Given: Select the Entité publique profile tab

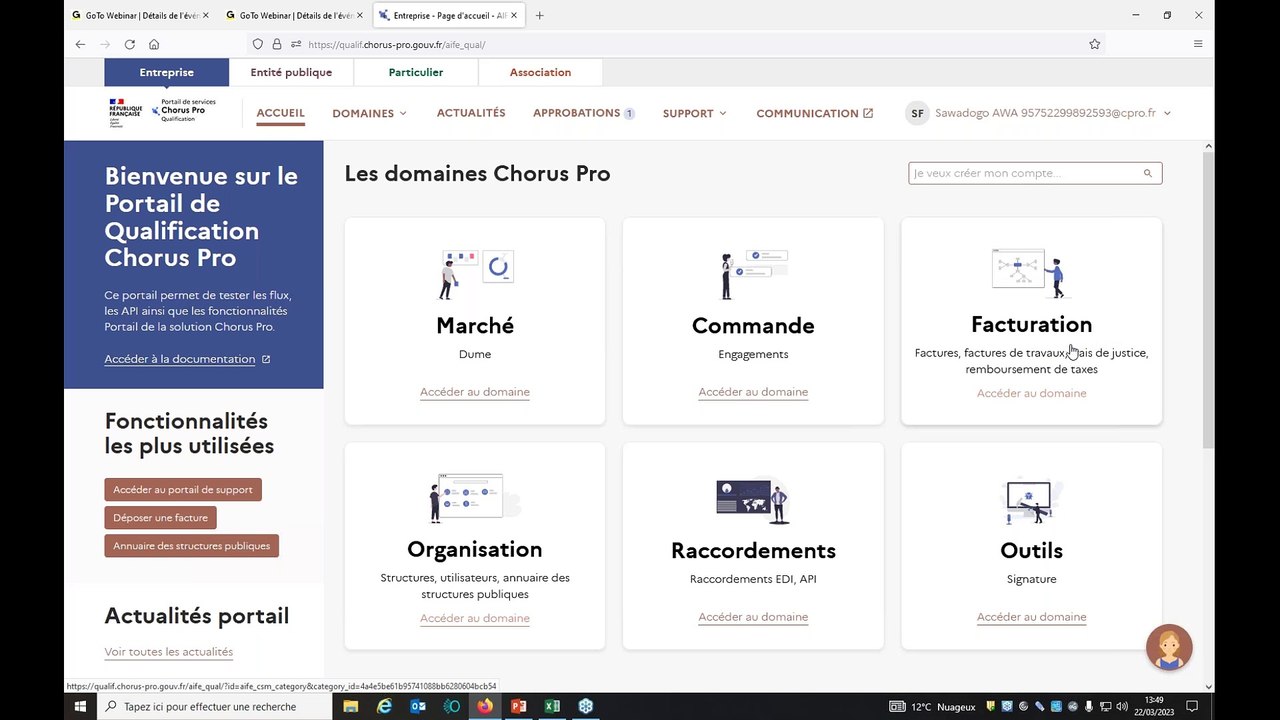Looking at the screenshot, I should pyautogui.click(x=291, y=72).
